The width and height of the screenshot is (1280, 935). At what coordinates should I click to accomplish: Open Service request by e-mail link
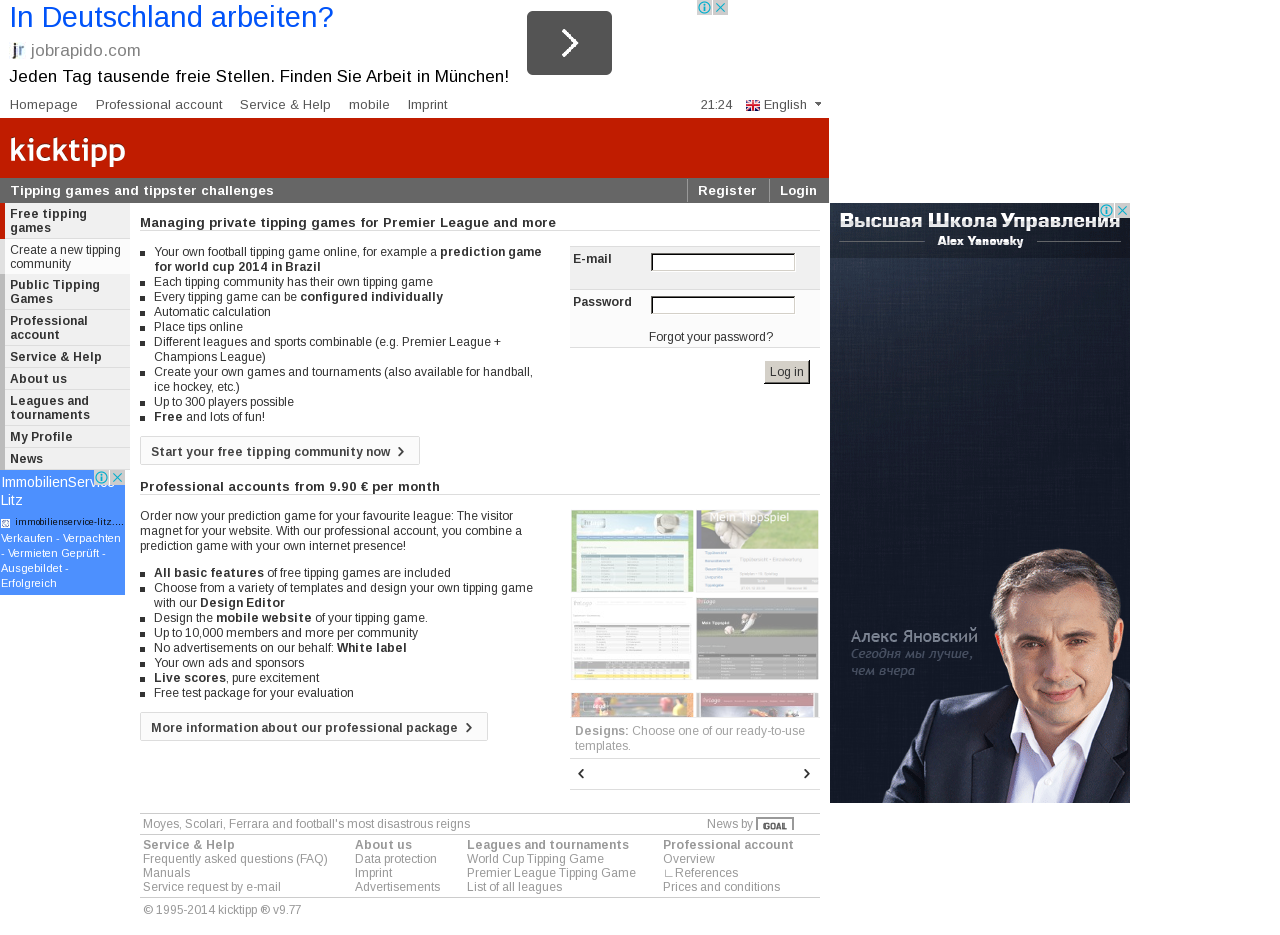point(212,887)
